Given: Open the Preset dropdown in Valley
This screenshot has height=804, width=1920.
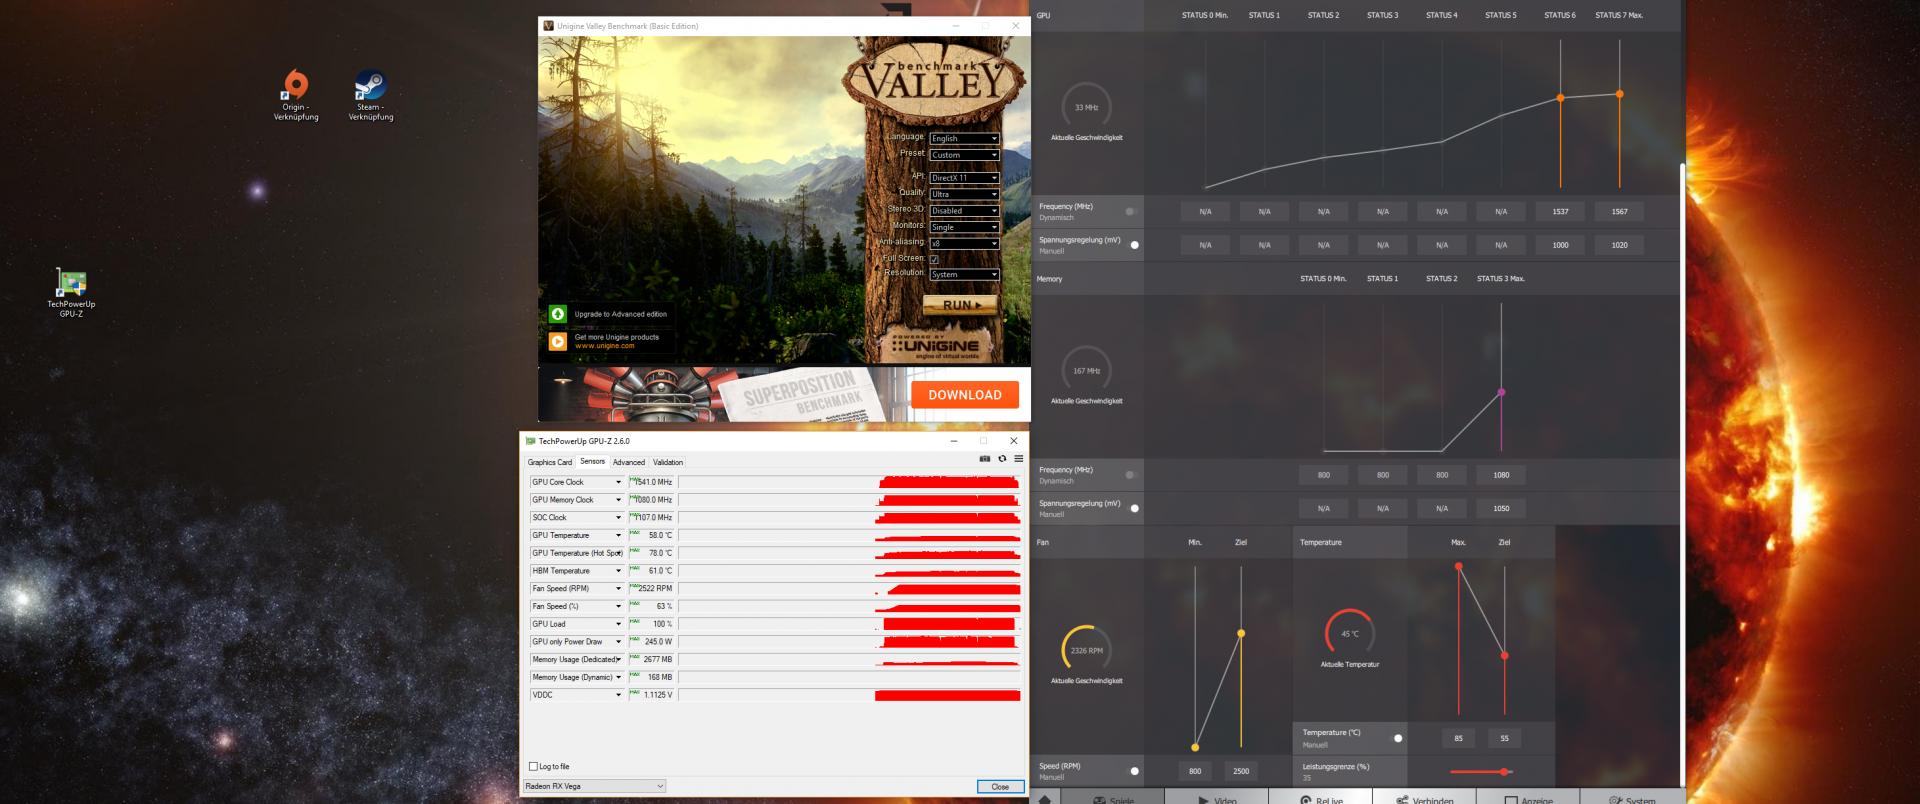Looking at the screenshot, I should pyautogui.click(x=964, y=155).
